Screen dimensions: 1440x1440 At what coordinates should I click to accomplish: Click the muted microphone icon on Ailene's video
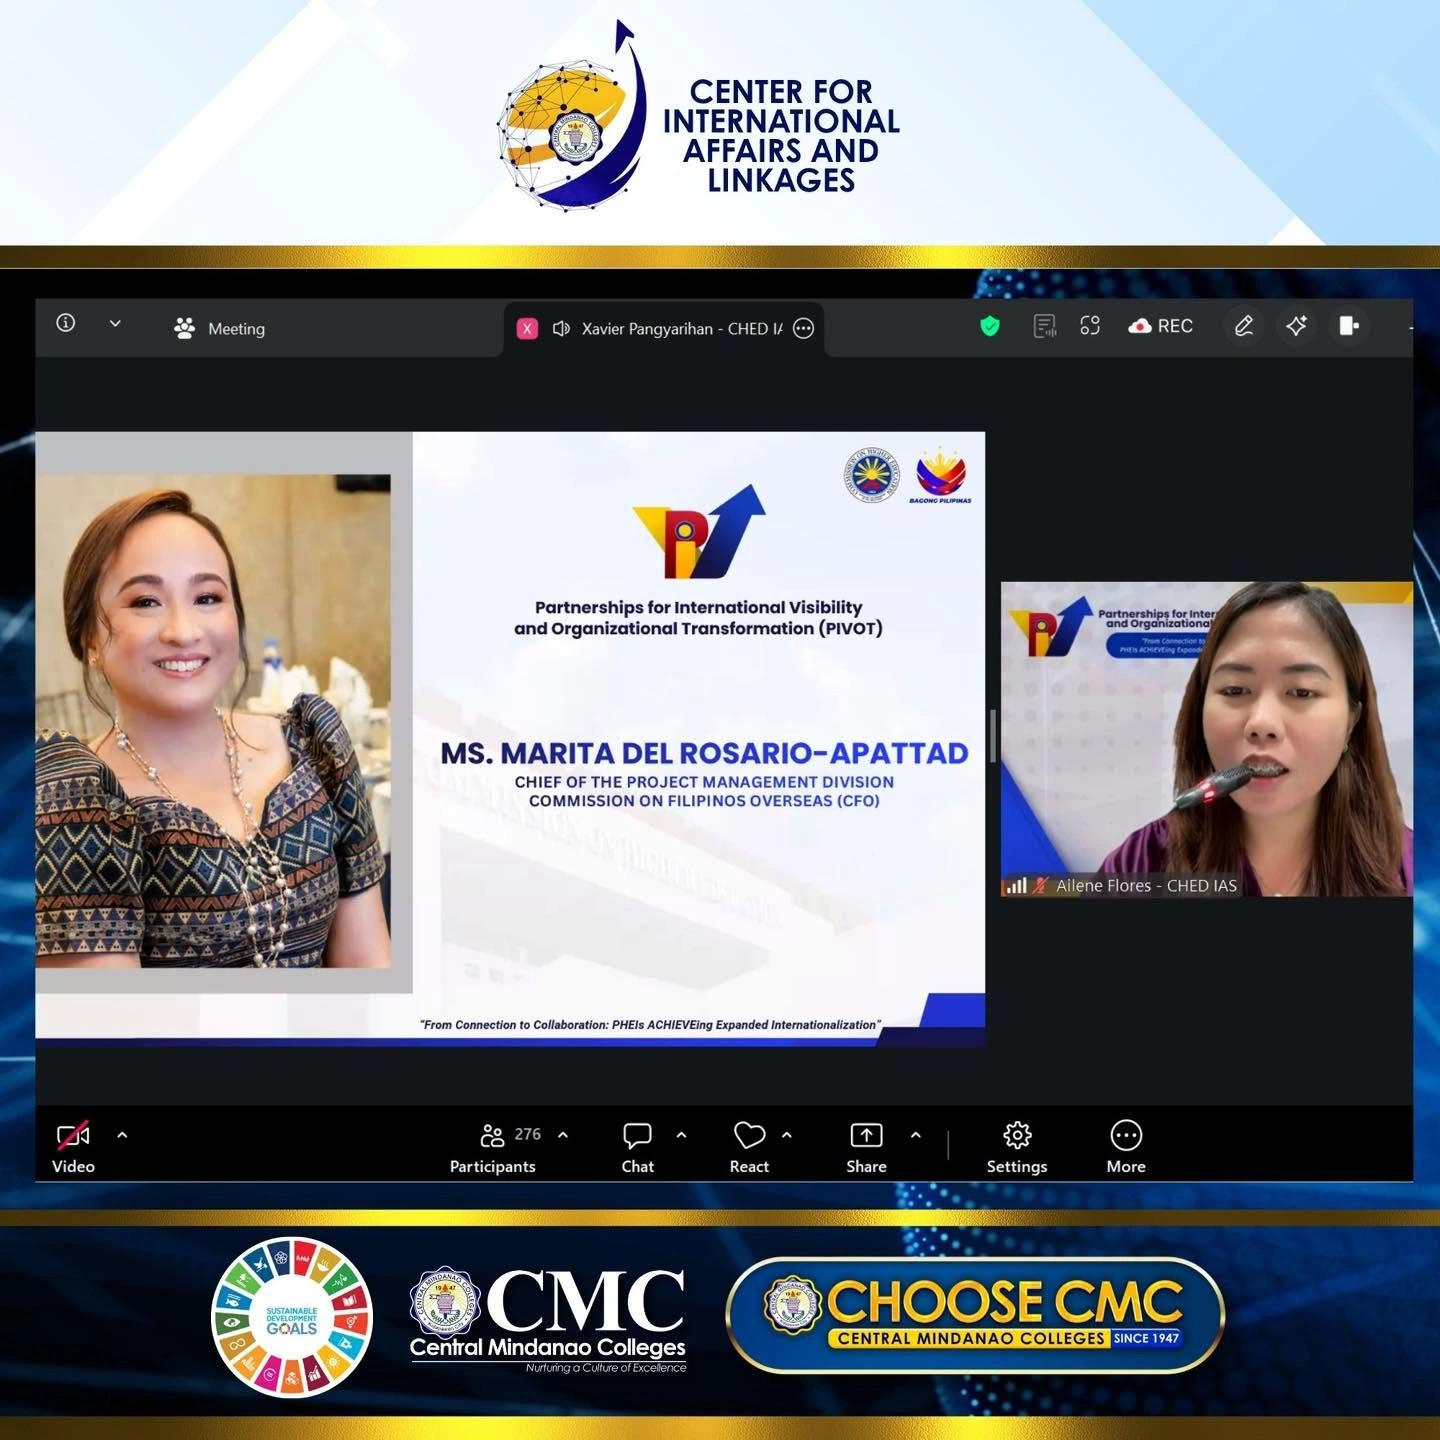tap(1040, 886)
